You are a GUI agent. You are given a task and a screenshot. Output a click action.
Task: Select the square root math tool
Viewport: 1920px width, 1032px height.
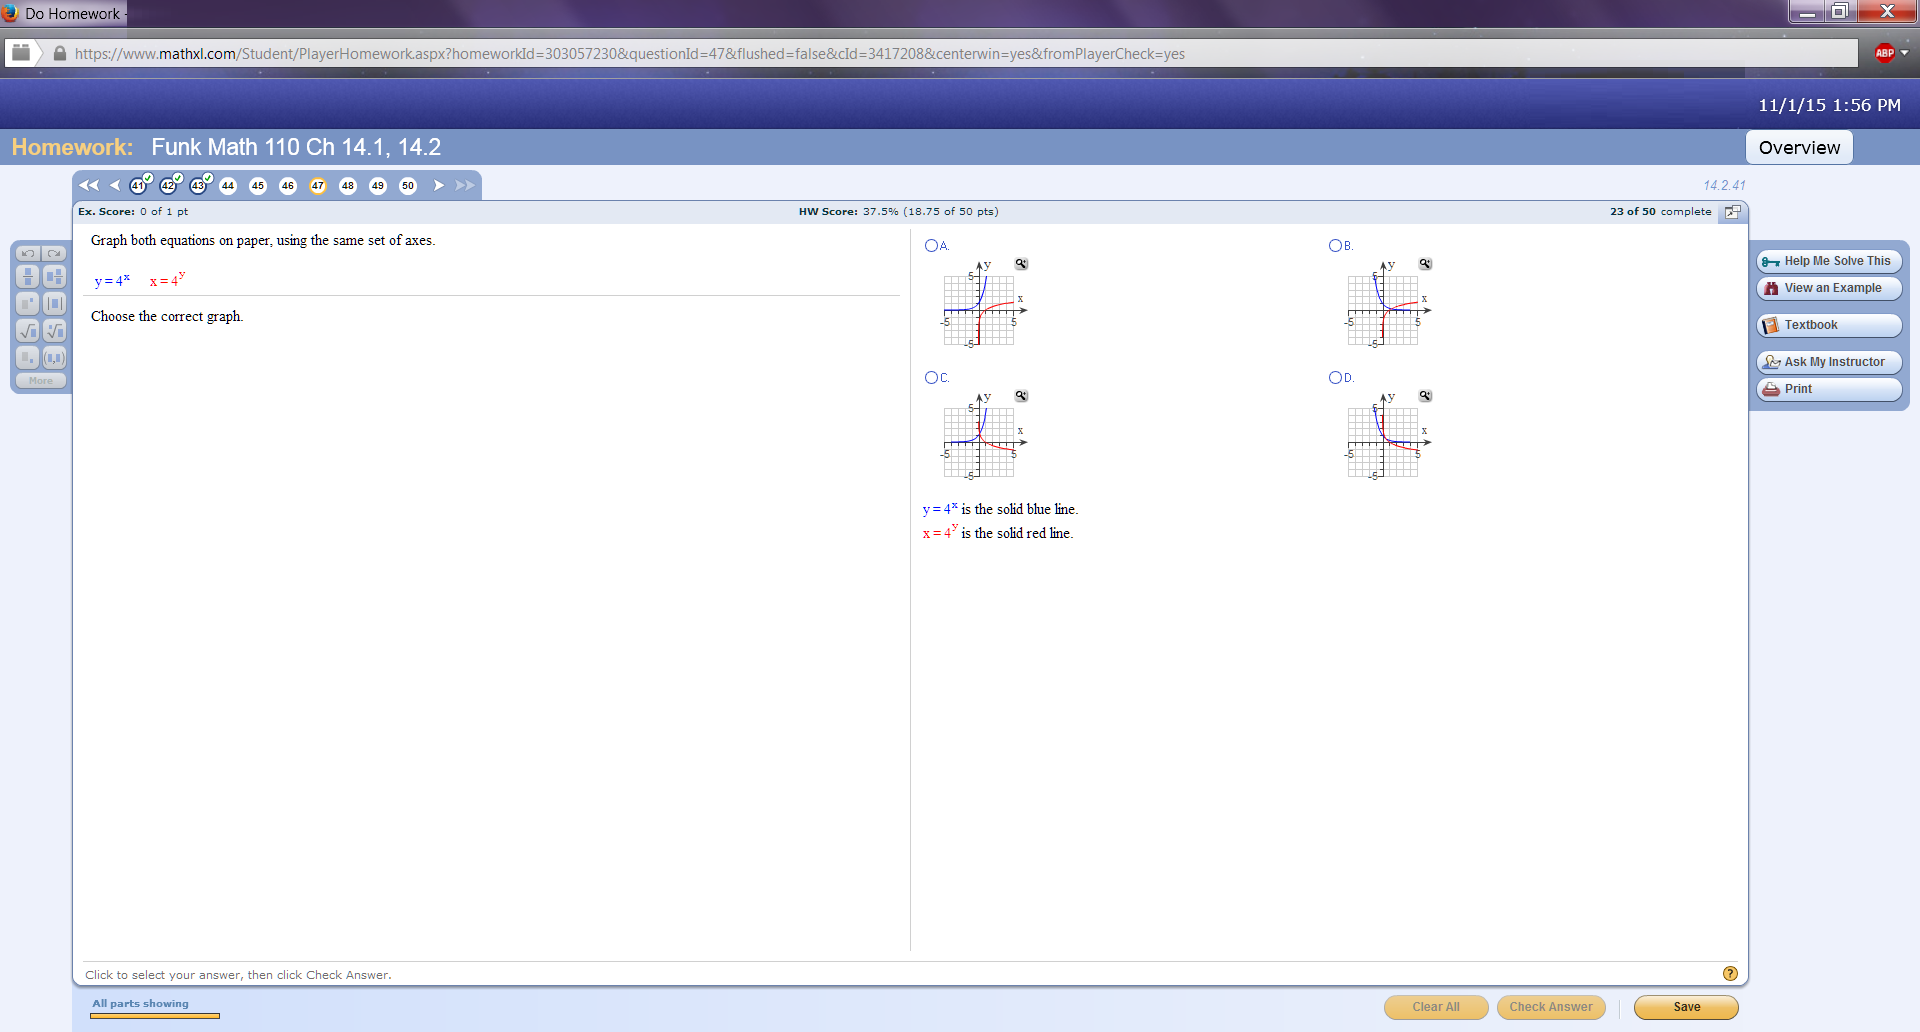[28, 331]
